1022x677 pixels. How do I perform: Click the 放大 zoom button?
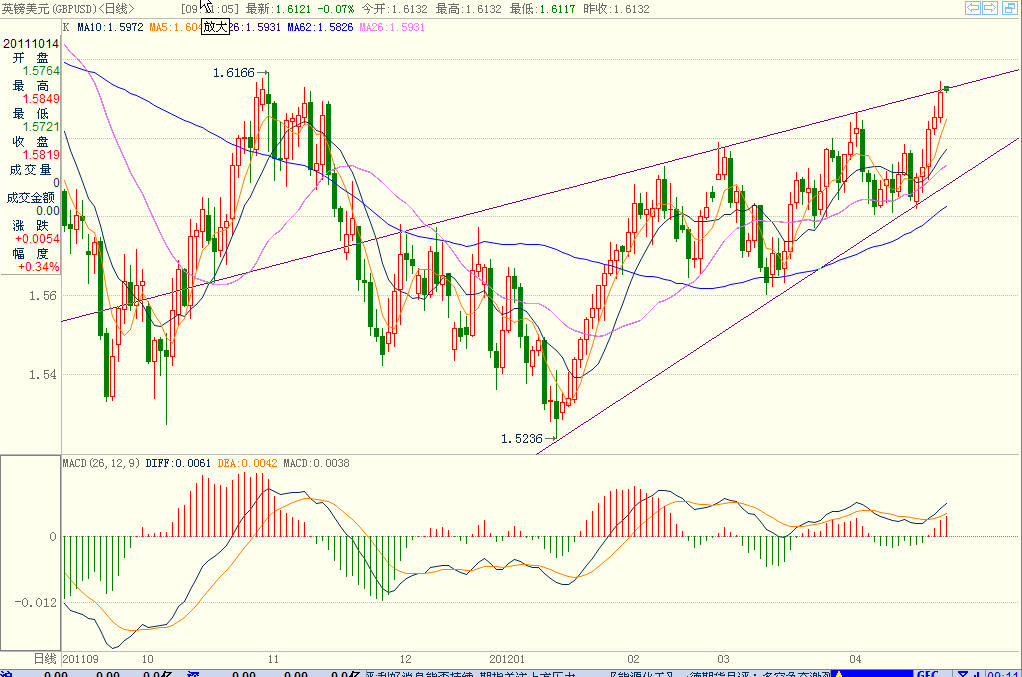(215, 27)
